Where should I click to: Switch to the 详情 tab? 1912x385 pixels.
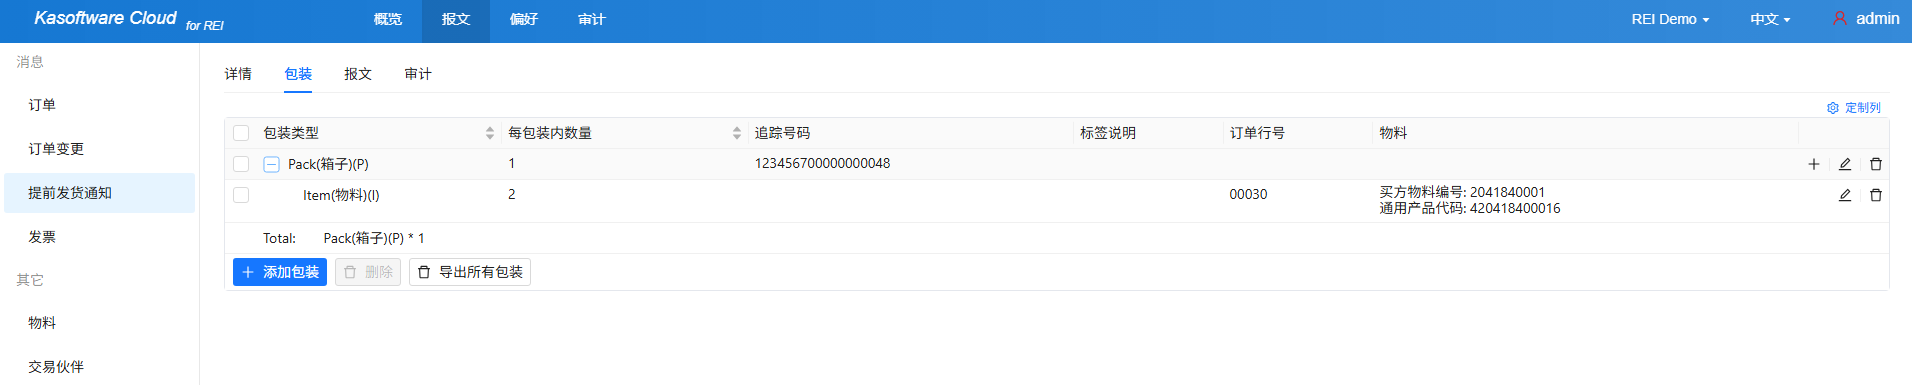tap(238, 74)
